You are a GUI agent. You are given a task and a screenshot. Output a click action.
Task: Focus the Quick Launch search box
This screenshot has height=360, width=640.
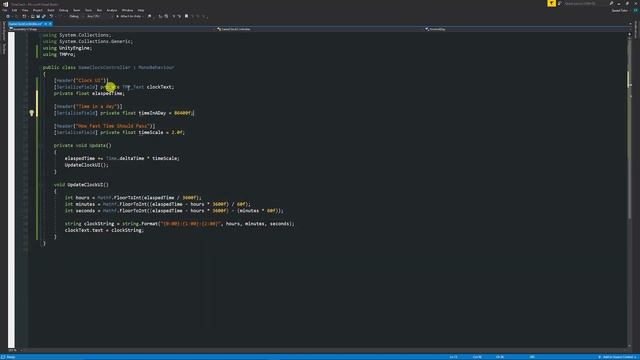click(x=584, y=4)
